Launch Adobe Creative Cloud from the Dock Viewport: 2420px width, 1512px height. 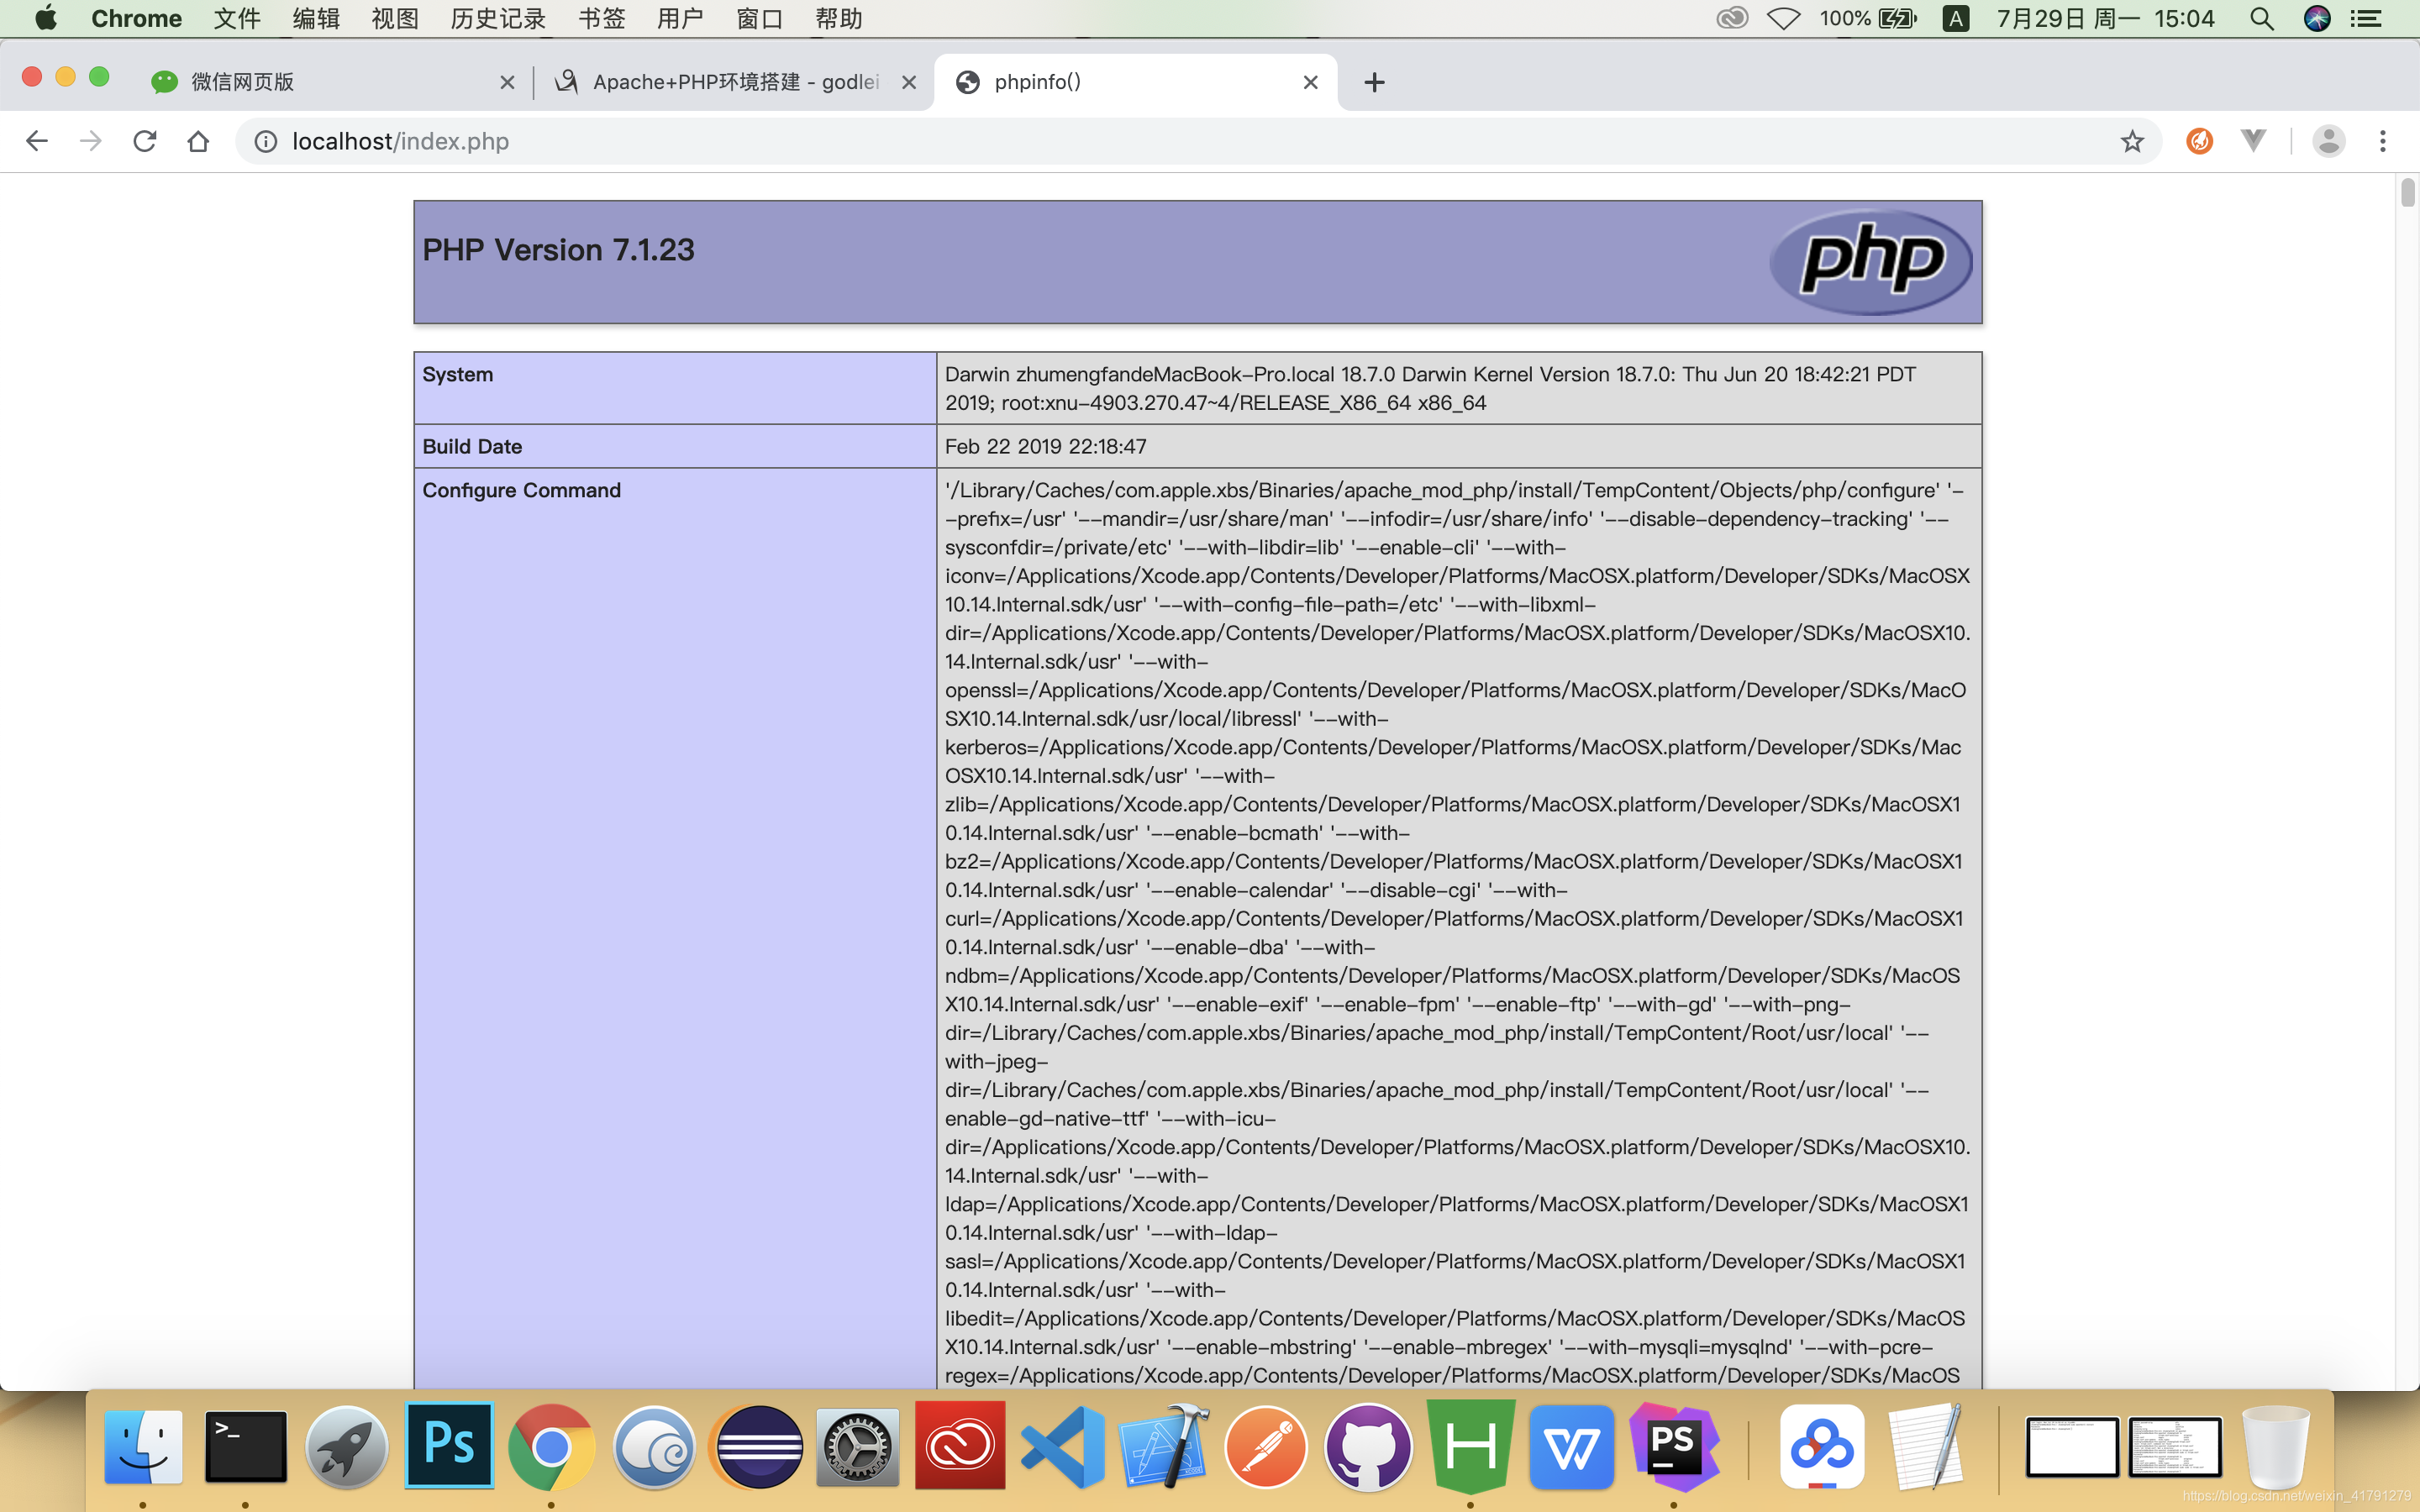coord(959,1445)
